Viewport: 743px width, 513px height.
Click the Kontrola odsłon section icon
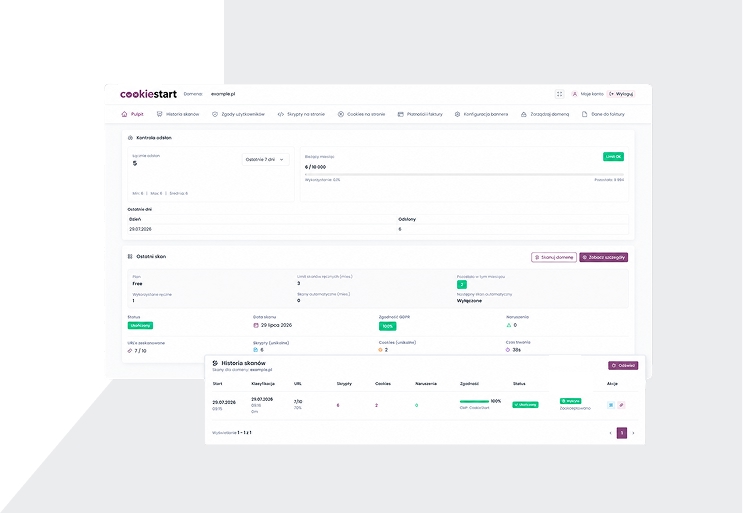(x=130, y=138)
